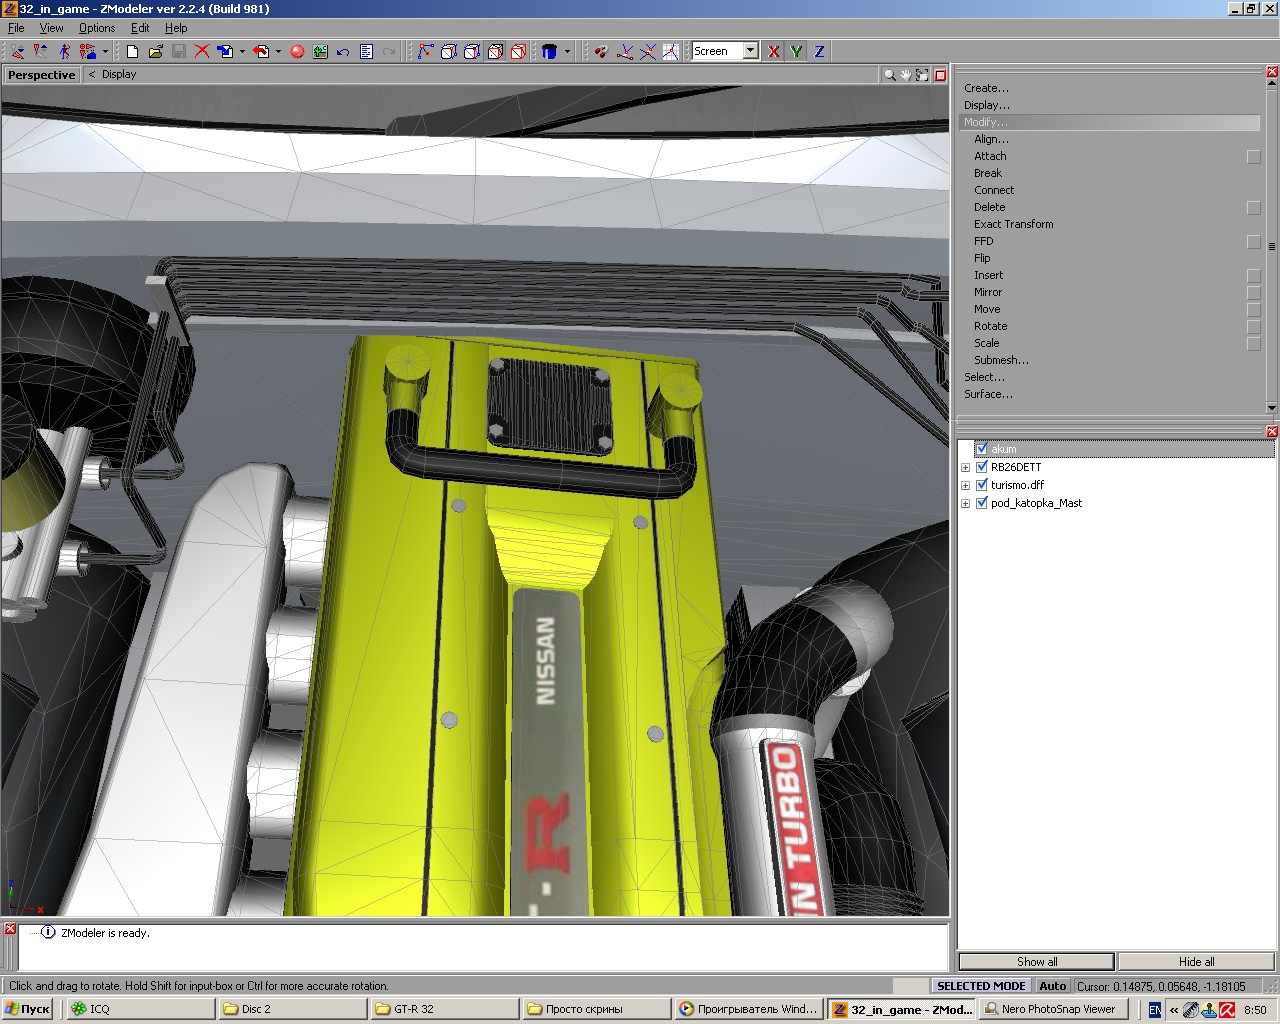Click the Import toolbar icon
Viewport: 1280px width, 1024px height.
pyautogui.click(x=225, y=51)
